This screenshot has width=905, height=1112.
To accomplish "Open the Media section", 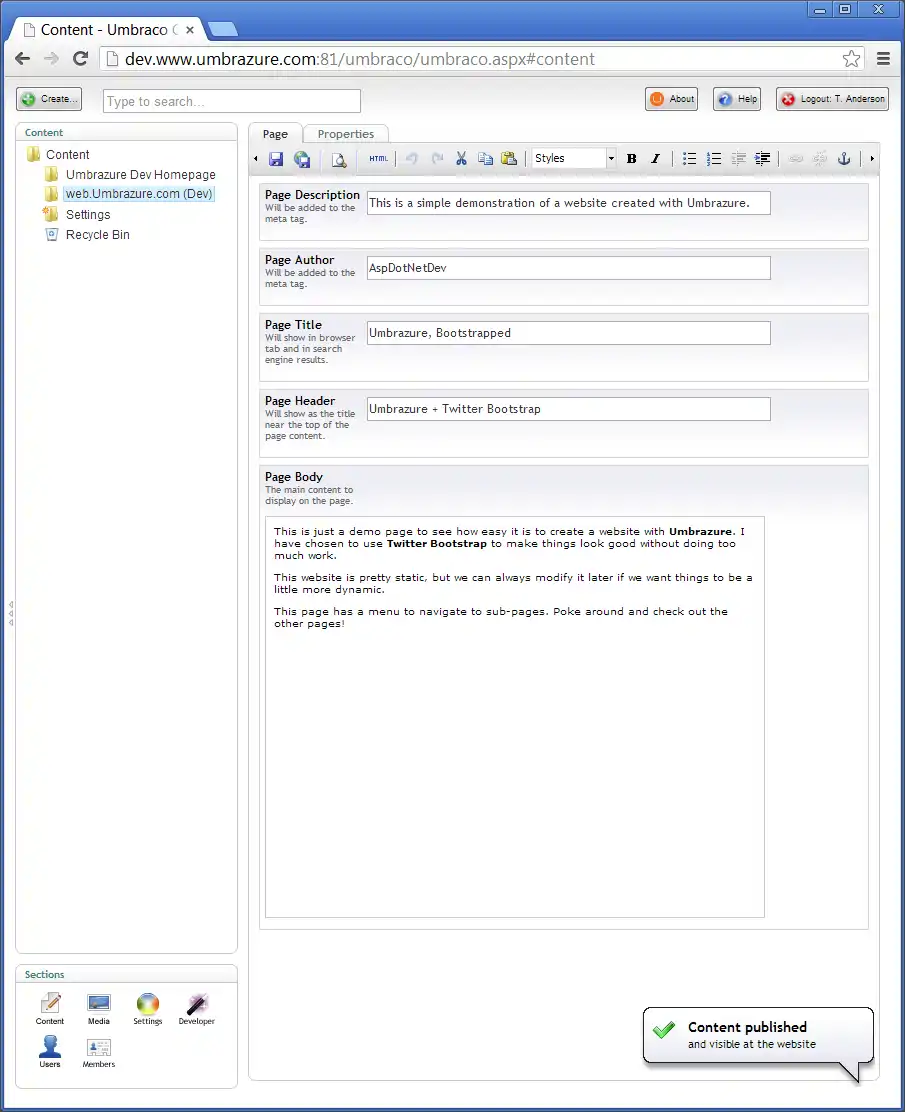I will tap(99, 1008).
